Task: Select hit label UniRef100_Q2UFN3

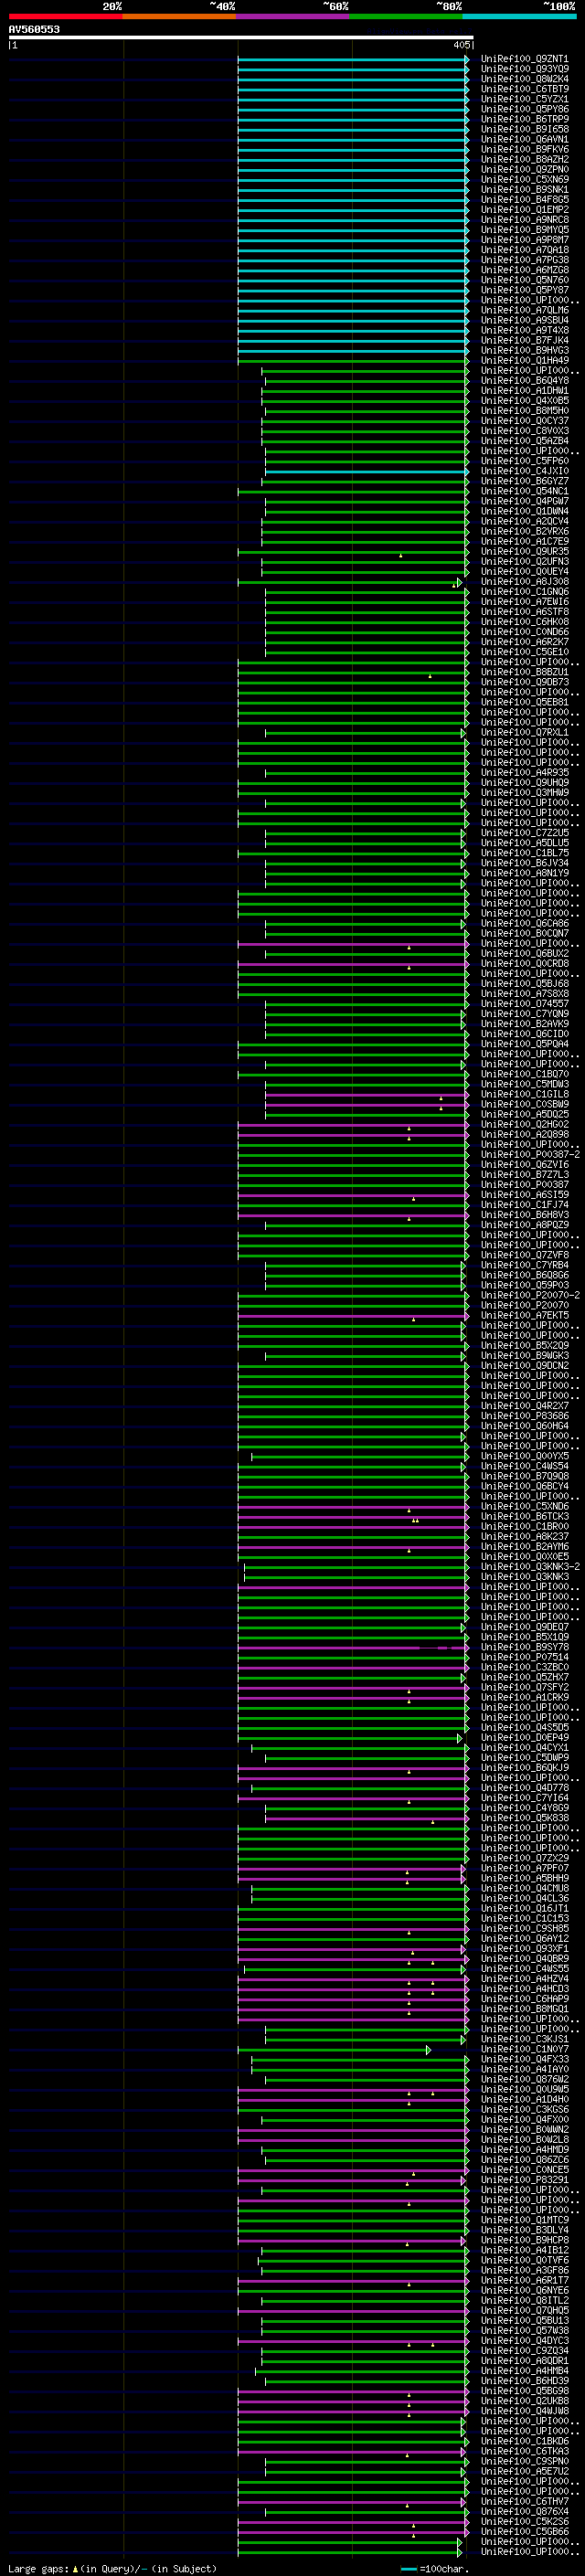Action: click(x=524, y=562)
